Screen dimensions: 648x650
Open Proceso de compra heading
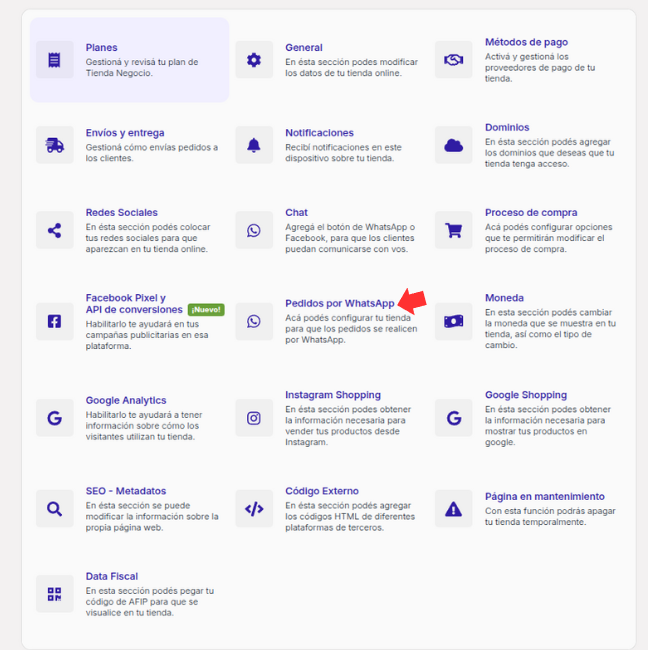click(x=531, y=213)
